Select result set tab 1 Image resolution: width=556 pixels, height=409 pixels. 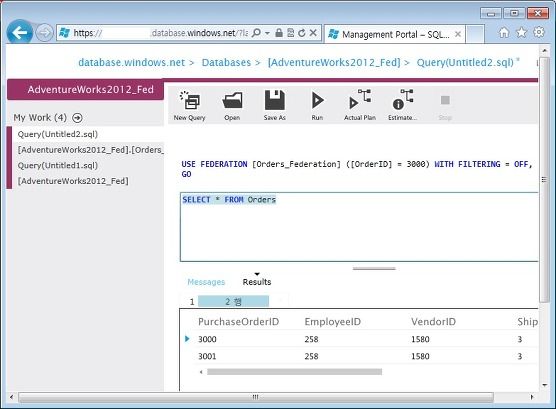point(192,302)
